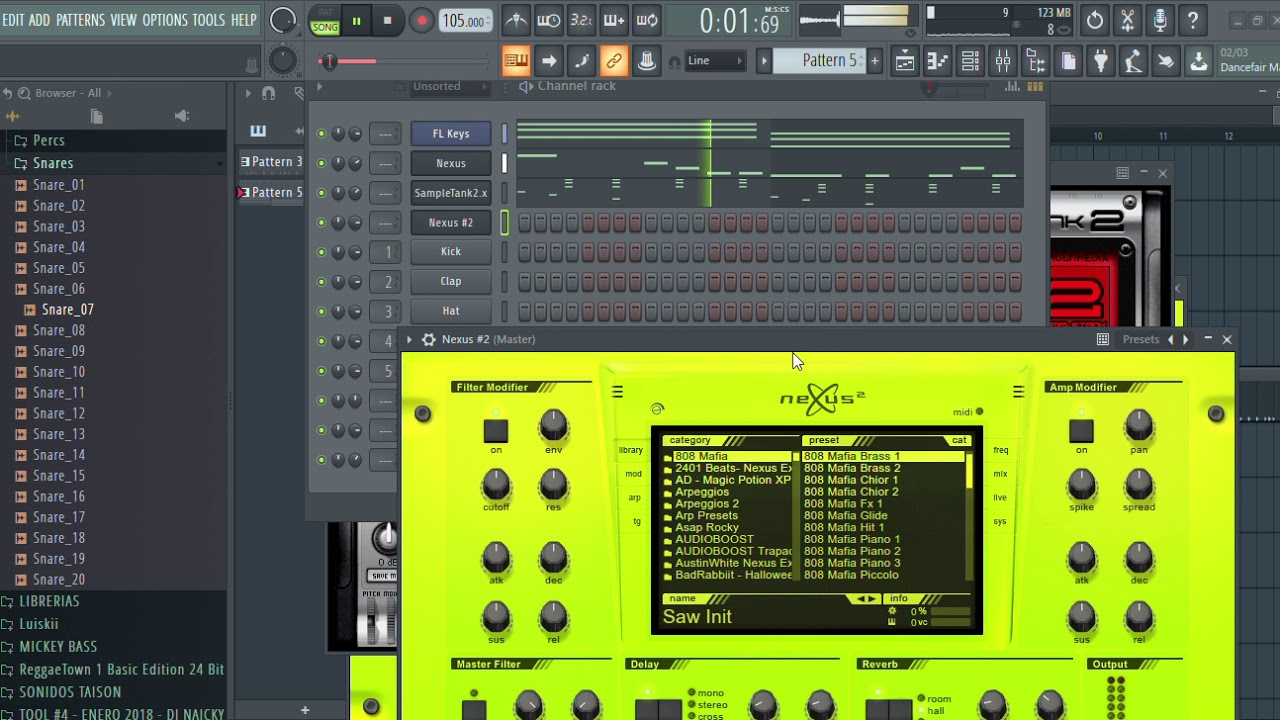Click the undo history icon
Viewport: 1280px width, 720px height.
pyautogui.click(x=1095, y=20)
